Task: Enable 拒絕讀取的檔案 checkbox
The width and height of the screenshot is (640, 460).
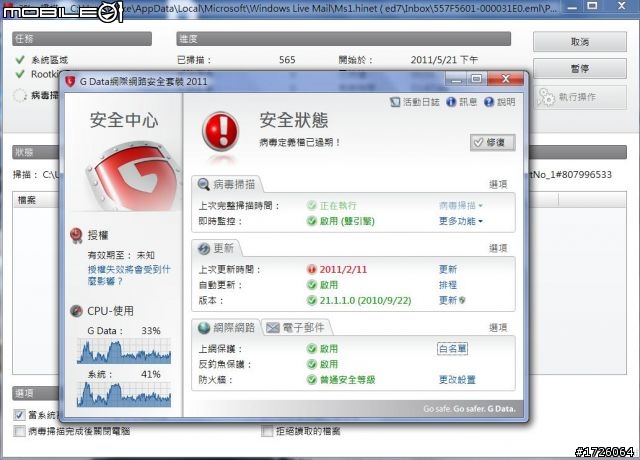Action: coord(267,431)
